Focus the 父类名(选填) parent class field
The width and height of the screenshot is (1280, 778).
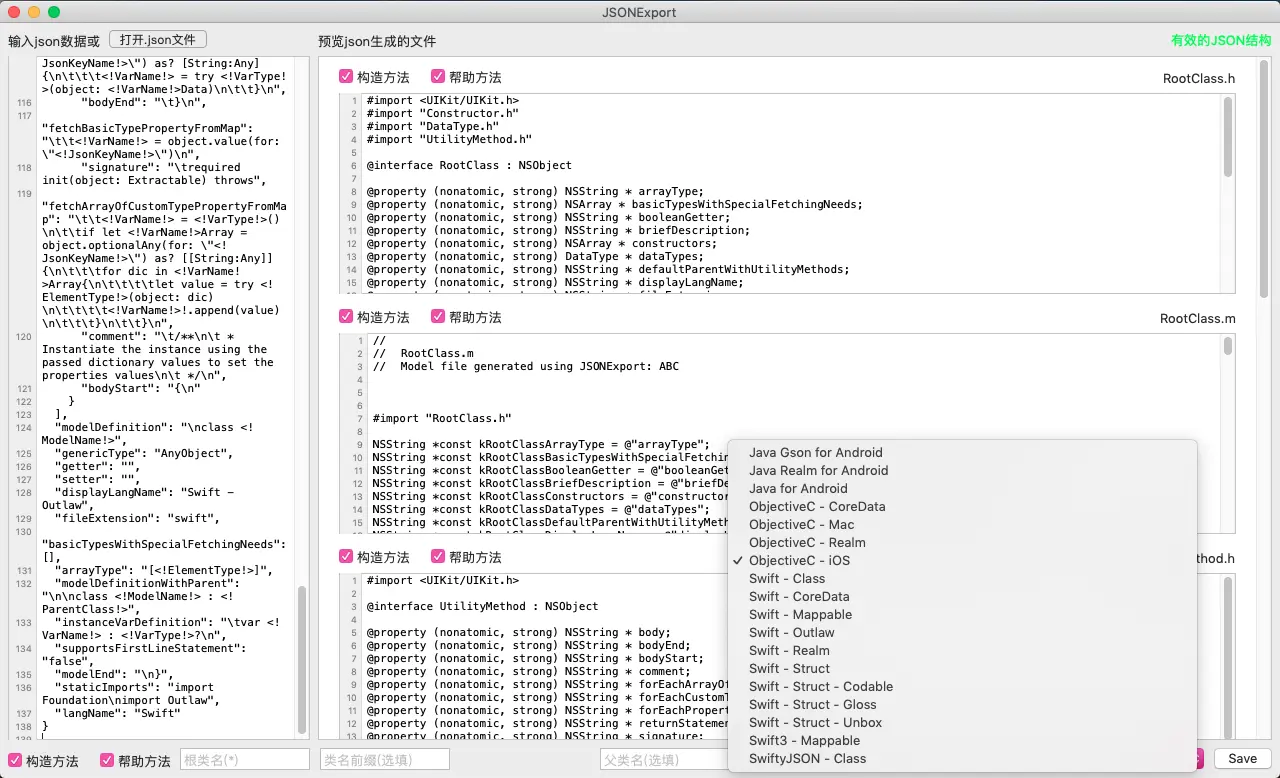tap(664, 760)
